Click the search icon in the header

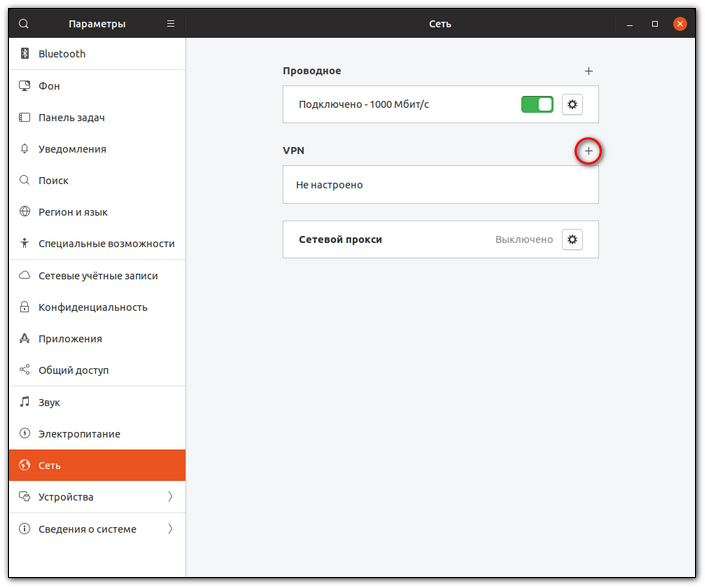click(x=24, y=23)
